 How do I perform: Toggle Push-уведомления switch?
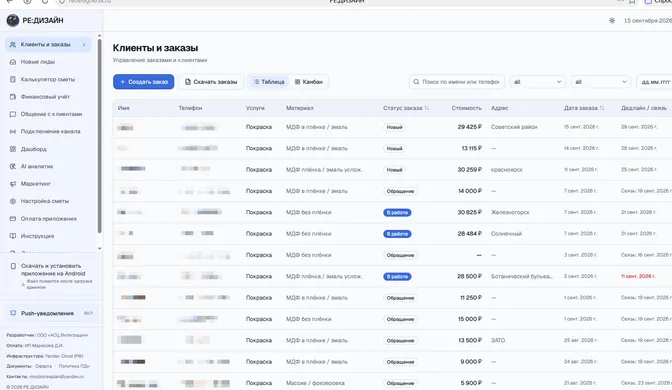tap(88, 313)
